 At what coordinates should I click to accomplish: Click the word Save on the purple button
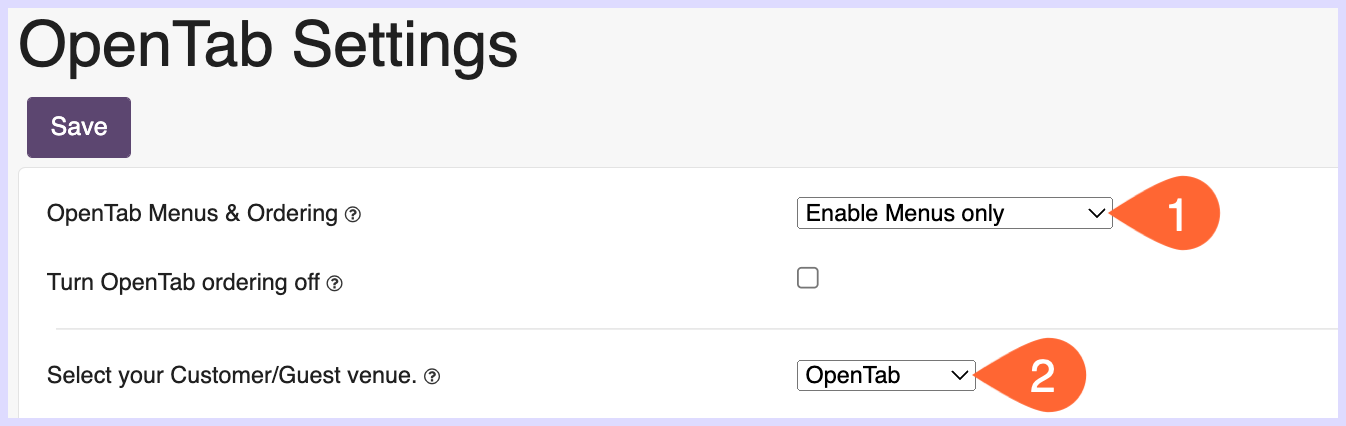point(79,127)
